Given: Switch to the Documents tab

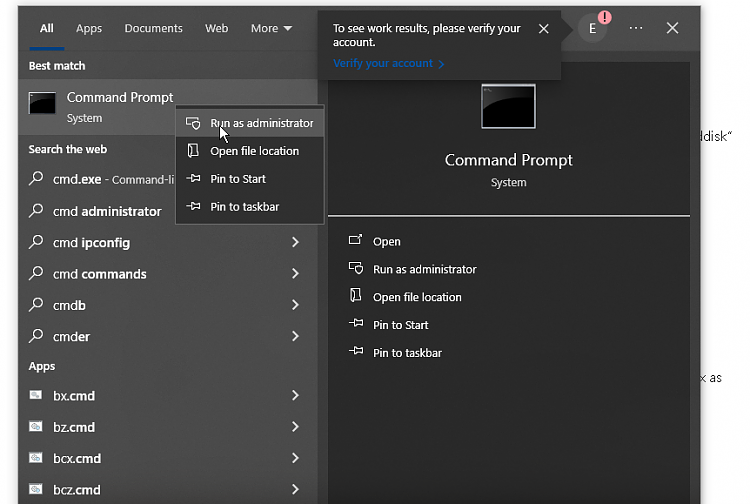Looking at the screenshot, I should [x=154, y=28].
